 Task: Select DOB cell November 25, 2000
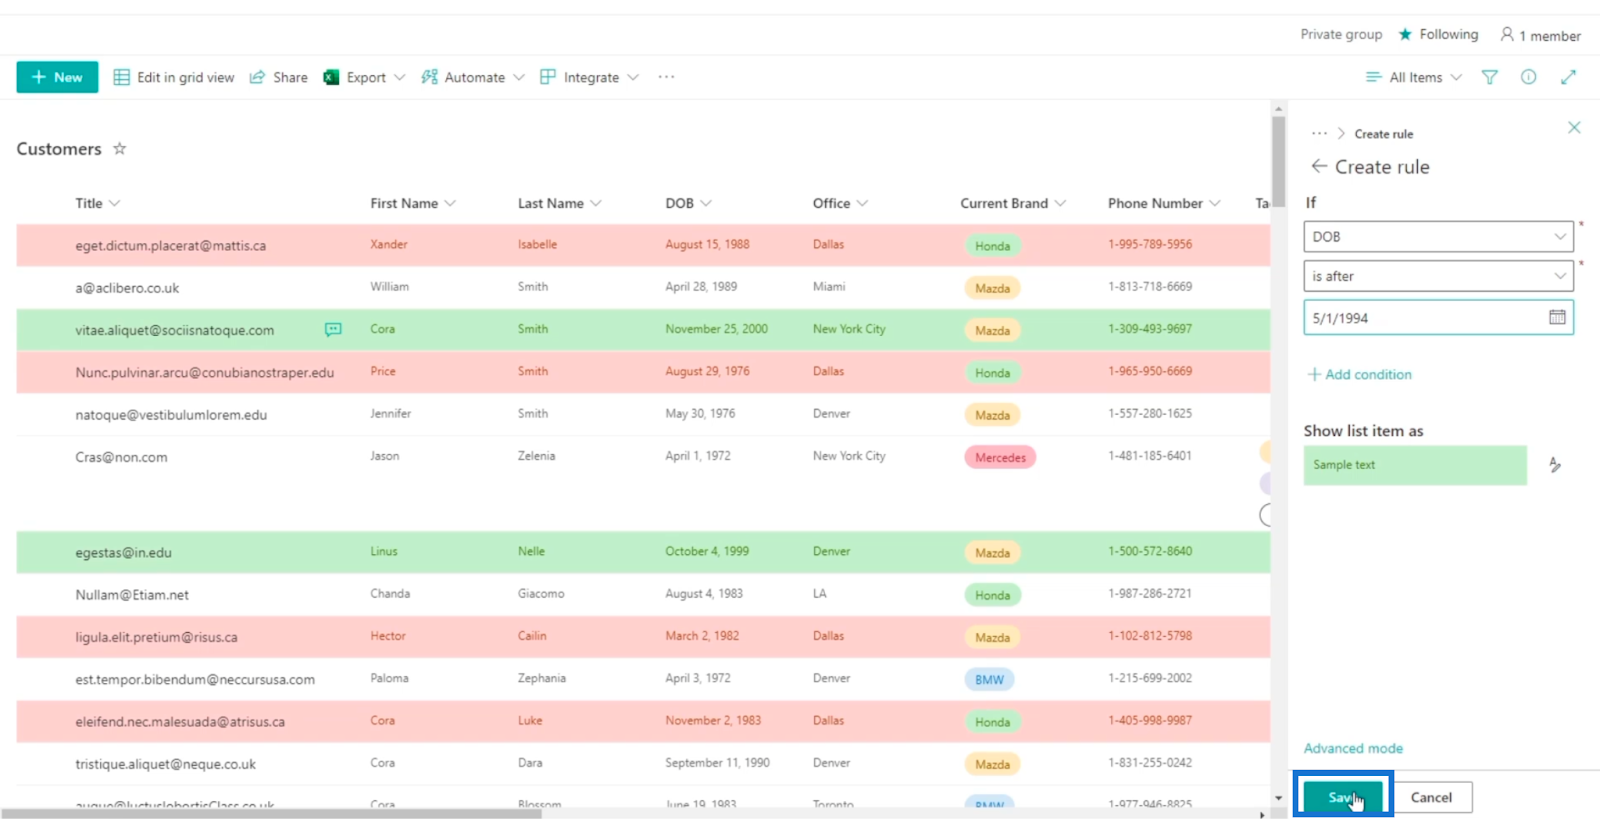(x=716, y=329)
